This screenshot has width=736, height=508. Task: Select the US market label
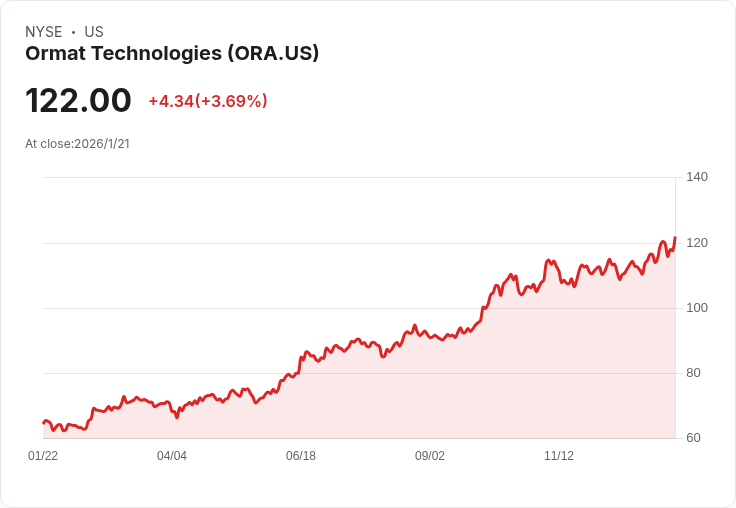point(94,32)
